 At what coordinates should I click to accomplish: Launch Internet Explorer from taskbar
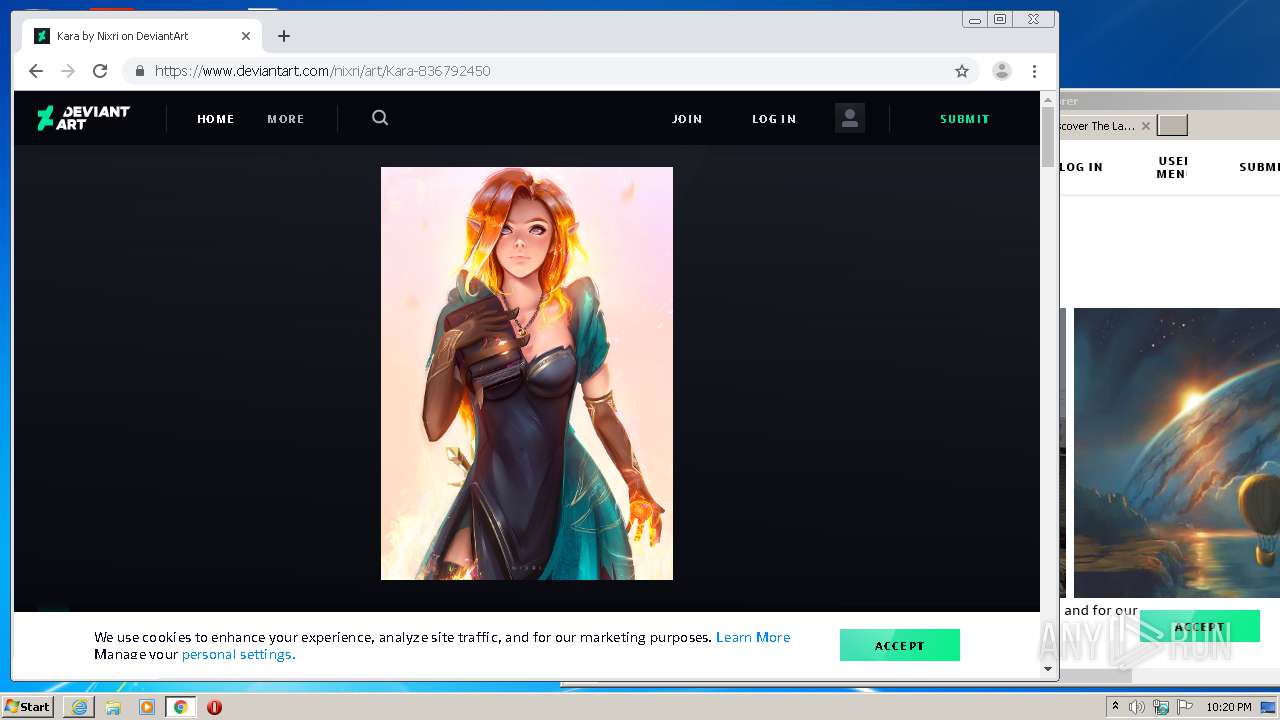(x=79, y=707)
